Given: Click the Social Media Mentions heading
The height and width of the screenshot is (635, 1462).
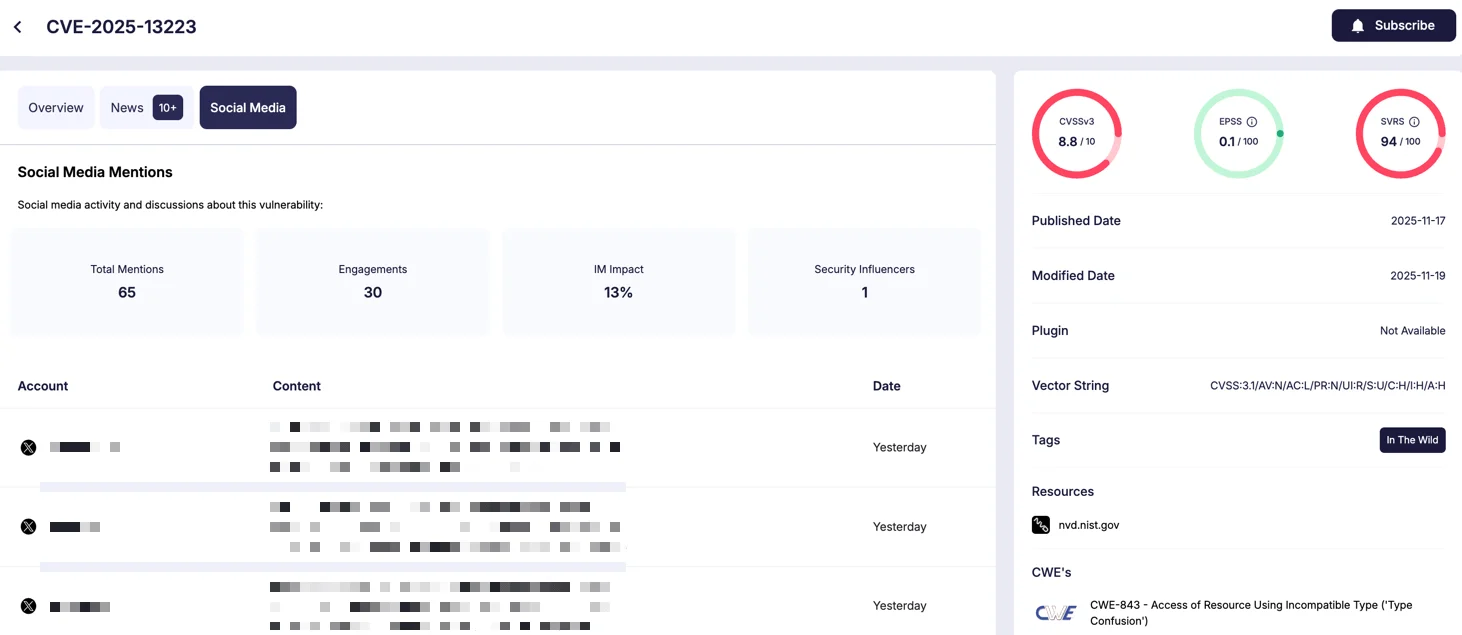Looking at the screenshot, I should tap(95, 172).
